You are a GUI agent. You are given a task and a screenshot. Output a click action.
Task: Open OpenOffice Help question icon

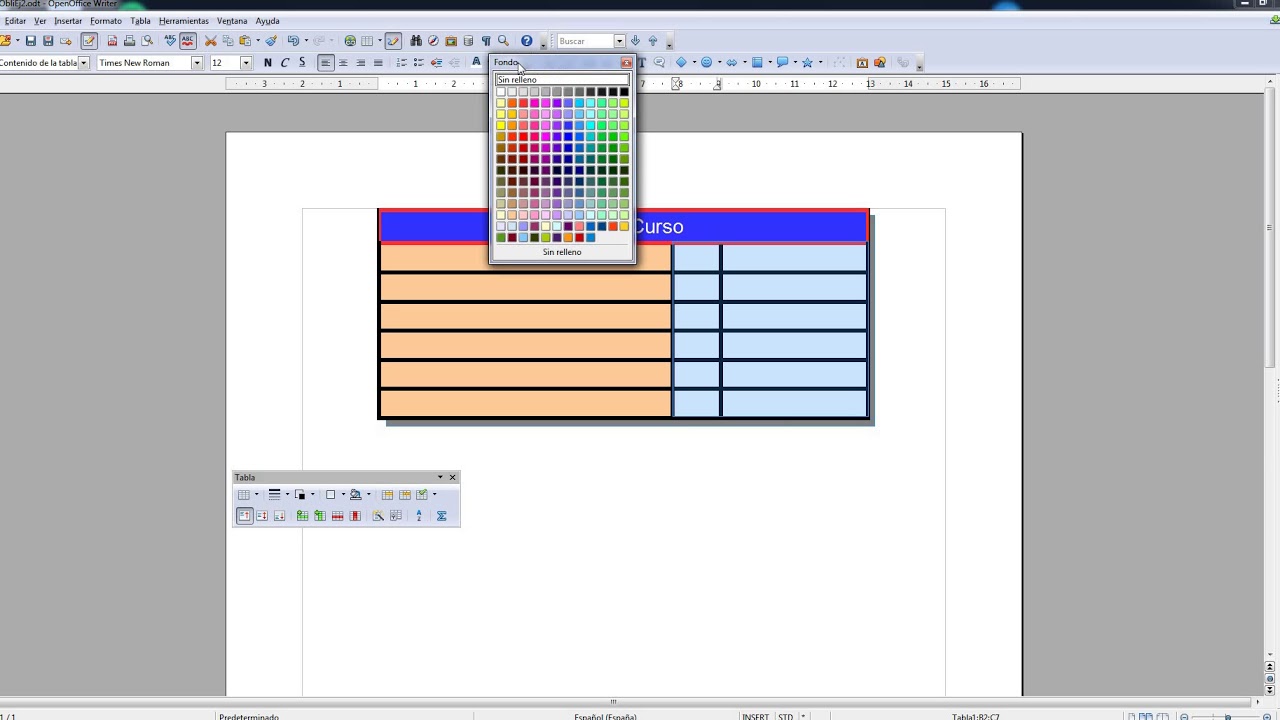526,41
